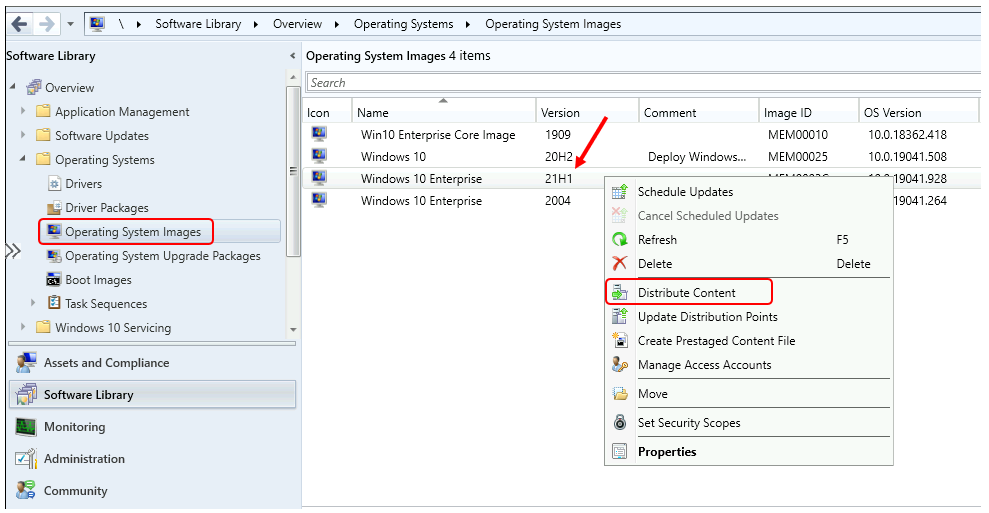The height and width of the screenshot is (513, 989).
Task: Click the tree scrollbar up arrow
Action: click(x=293, y=77)
